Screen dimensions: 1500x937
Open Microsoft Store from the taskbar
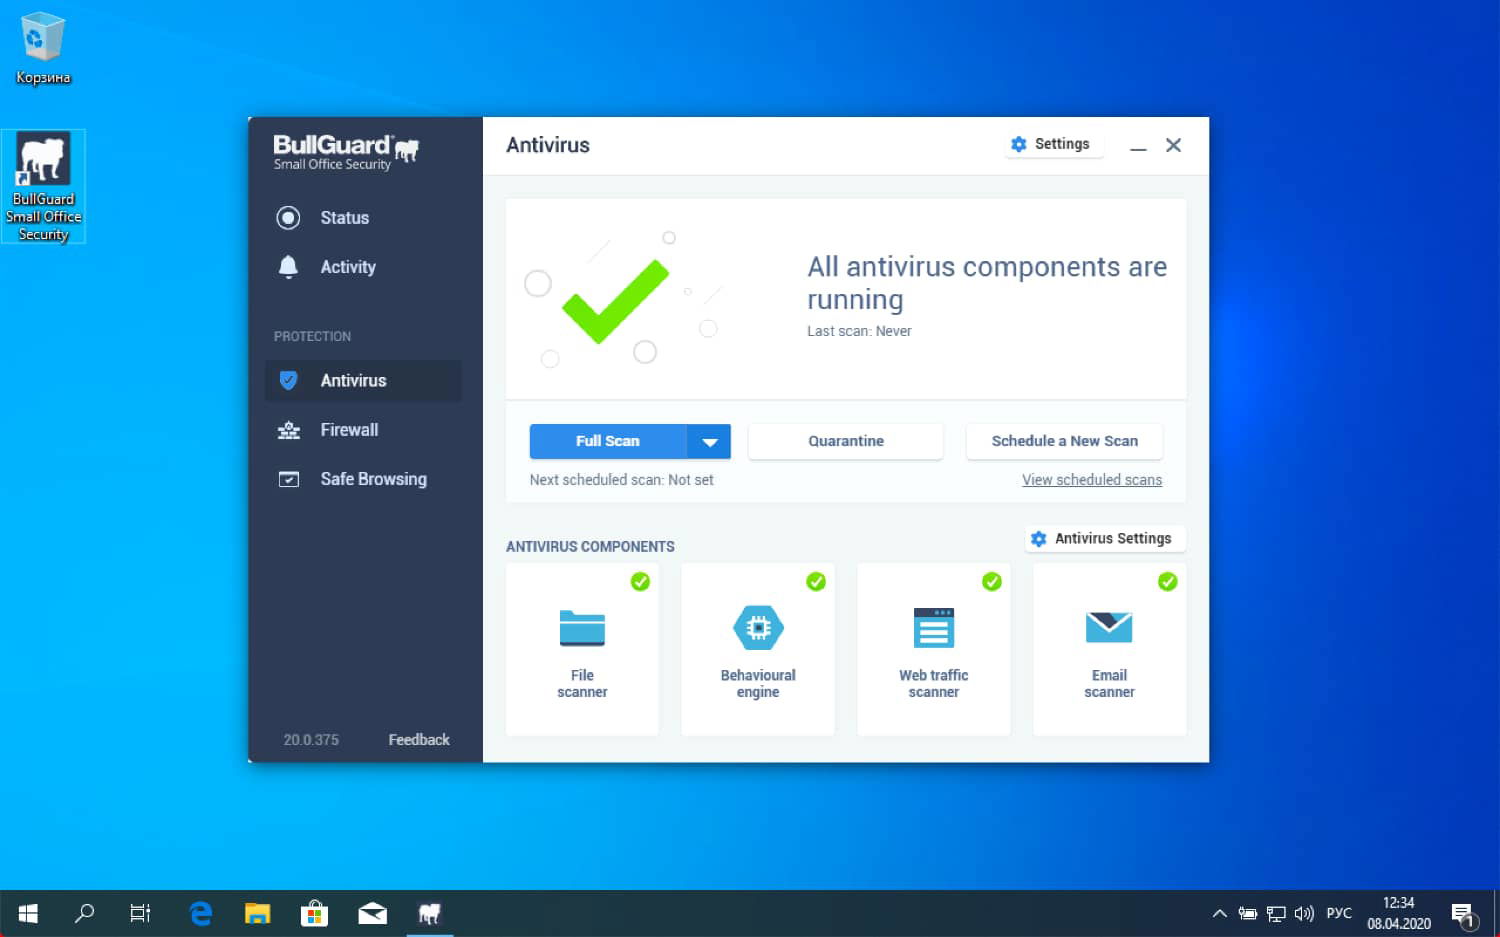[x=315, y=913]
